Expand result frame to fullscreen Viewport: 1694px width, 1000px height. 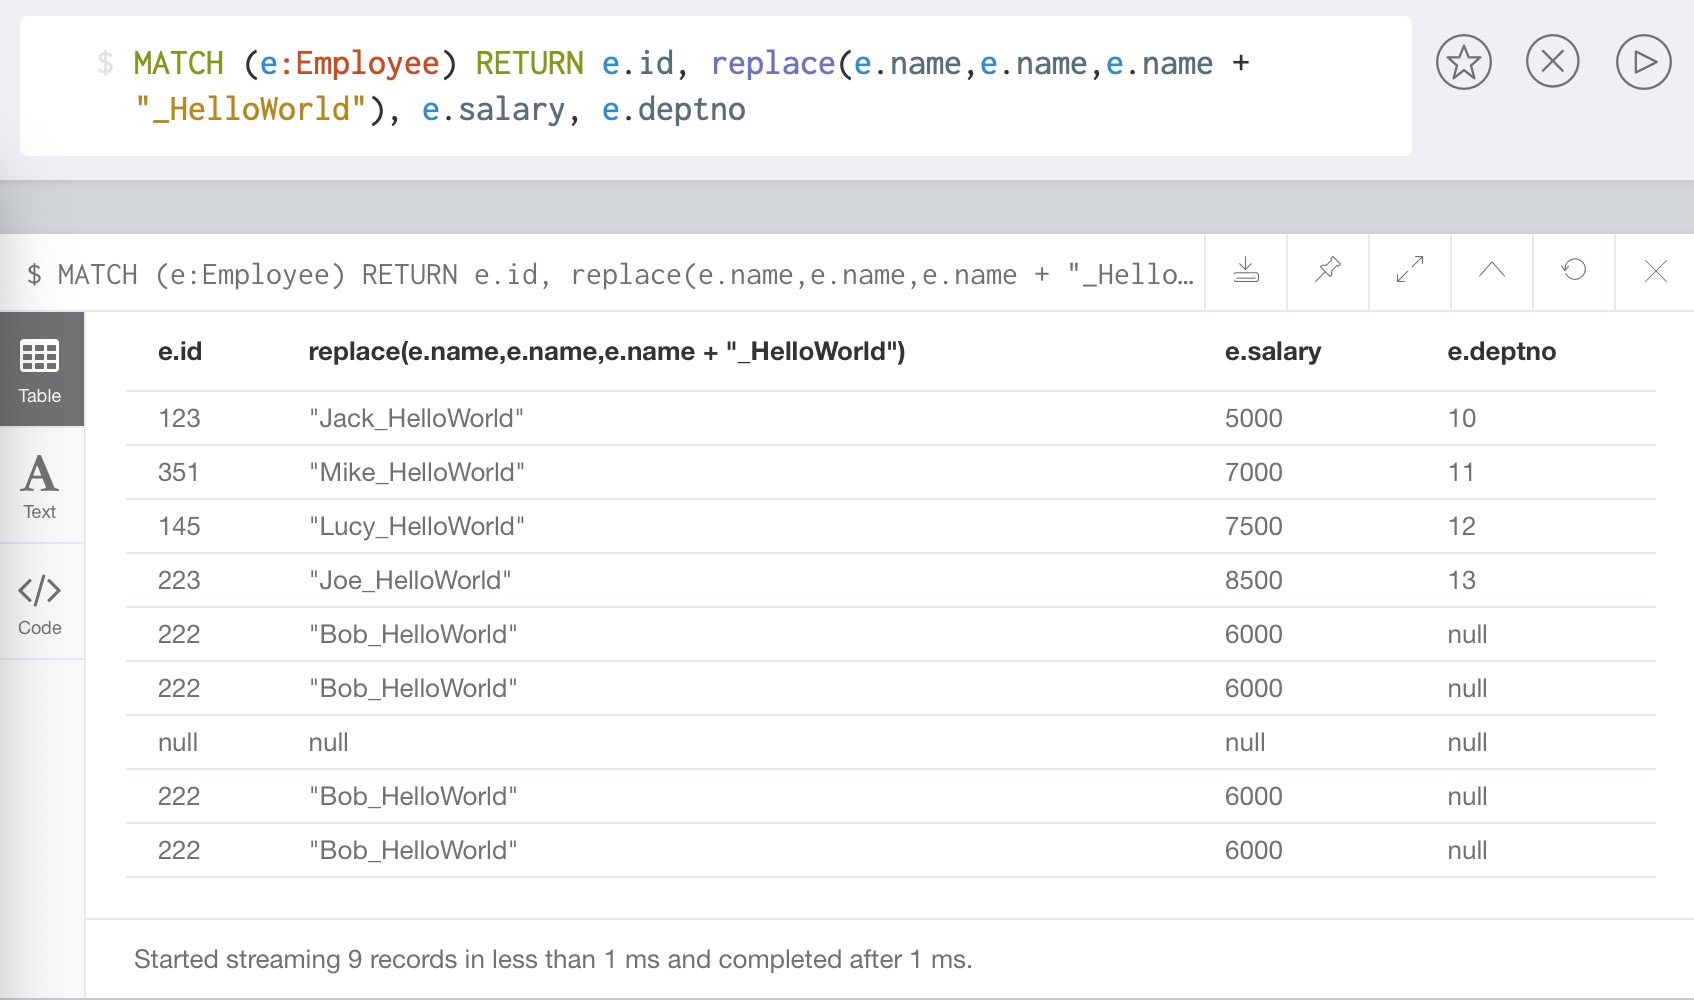(x=1410, y=271)
